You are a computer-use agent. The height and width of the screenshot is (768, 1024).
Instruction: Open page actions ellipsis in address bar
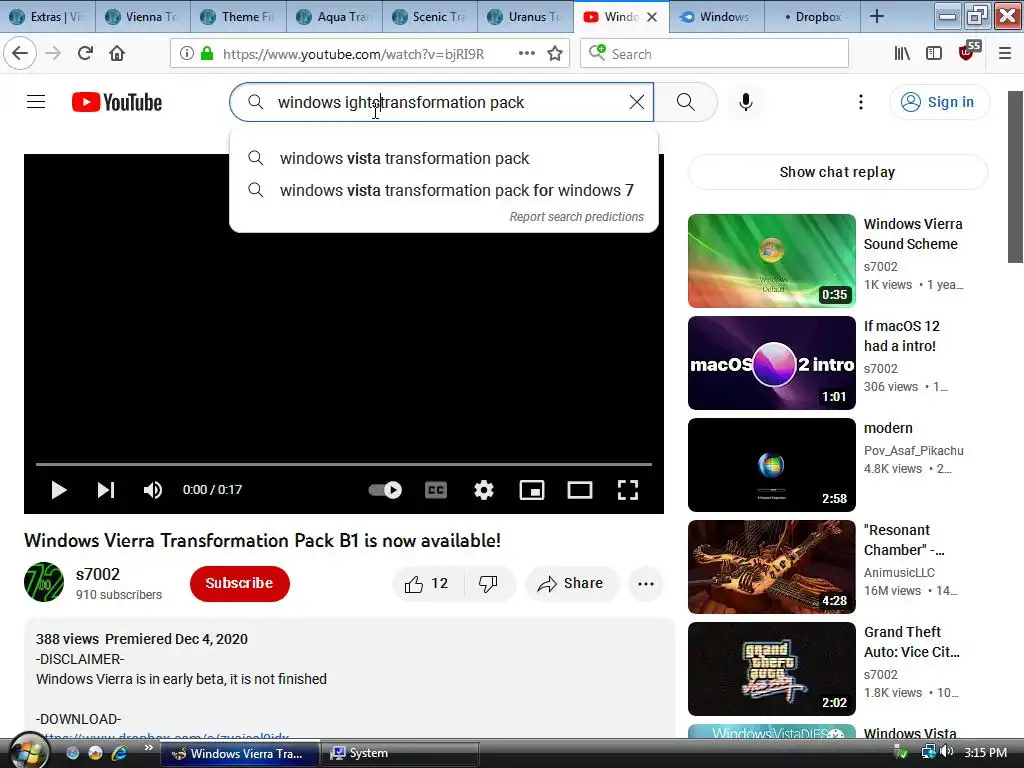pyautogui.click(x=526, y=54)
